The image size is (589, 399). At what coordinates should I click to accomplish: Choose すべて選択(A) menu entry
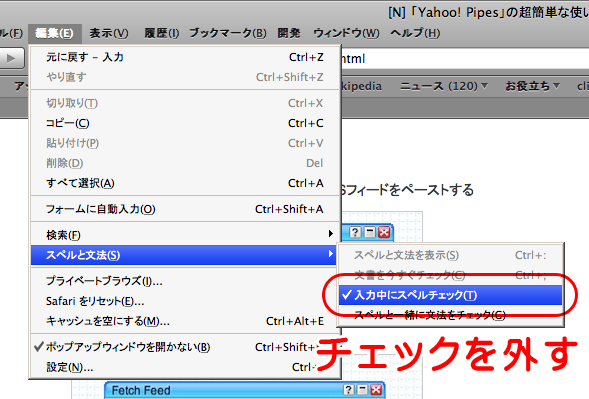click(x=185, y=183)
